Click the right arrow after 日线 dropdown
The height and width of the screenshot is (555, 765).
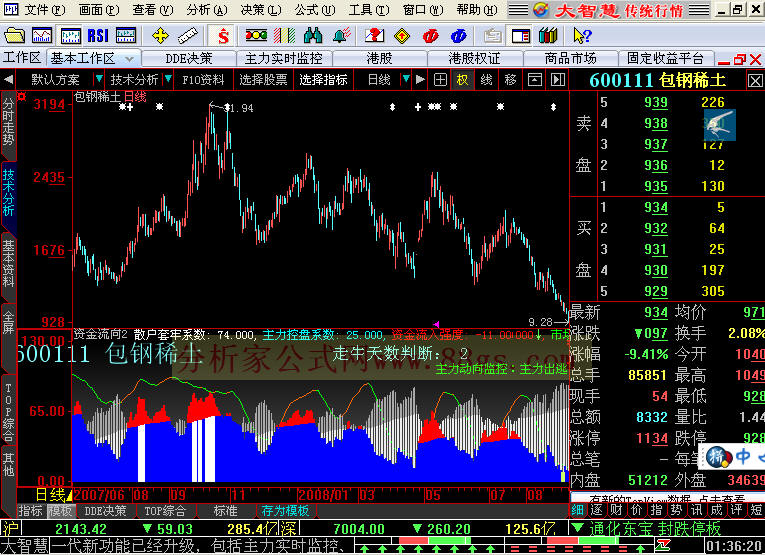tap(420, 79)
